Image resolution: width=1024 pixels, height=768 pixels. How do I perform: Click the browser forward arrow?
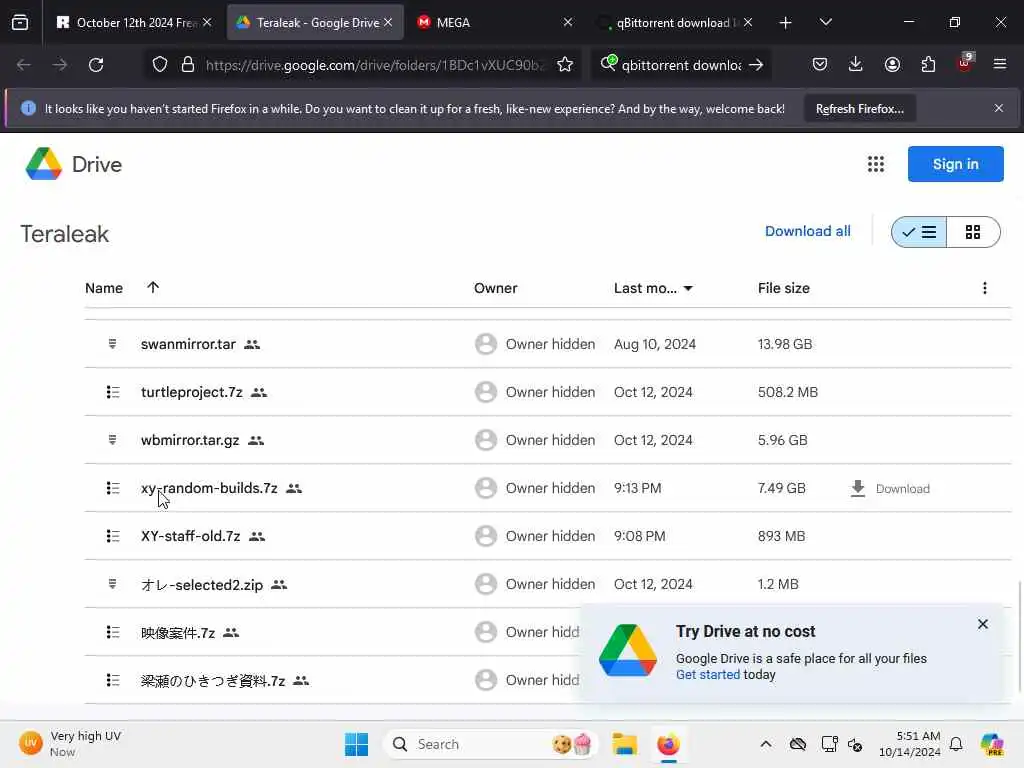click(59, 65)
